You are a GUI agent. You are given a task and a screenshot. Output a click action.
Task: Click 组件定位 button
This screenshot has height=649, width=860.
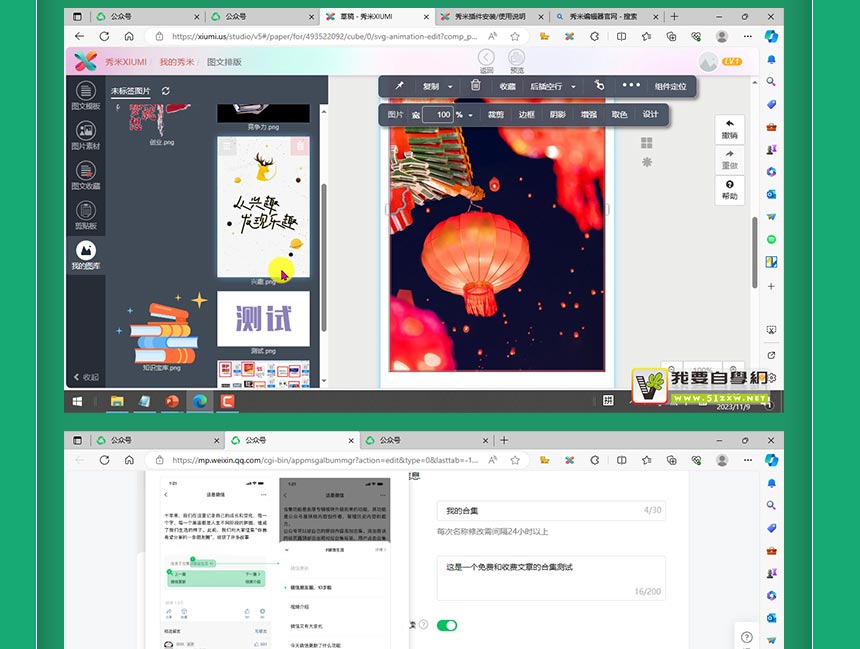pyautogui.click(x=670, y=86)
